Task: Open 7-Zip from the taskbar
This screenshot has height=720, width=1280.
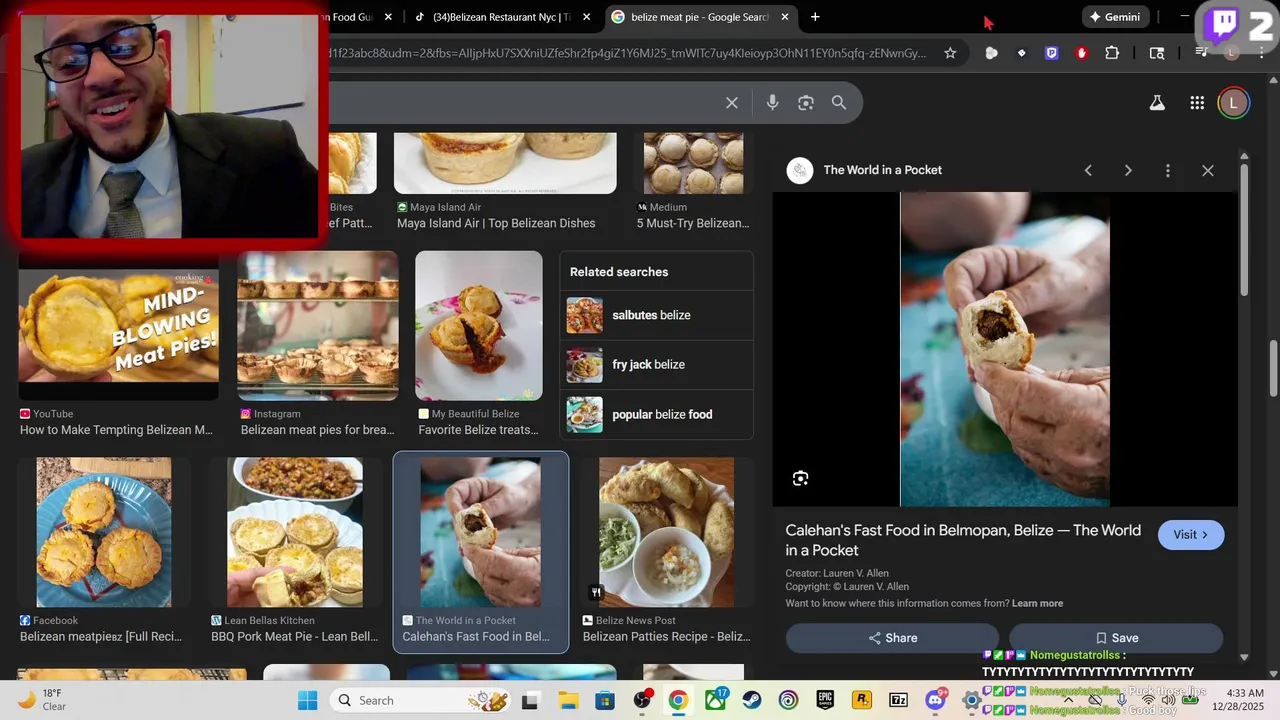Action: pyautogui.click(x=898, y=700)
